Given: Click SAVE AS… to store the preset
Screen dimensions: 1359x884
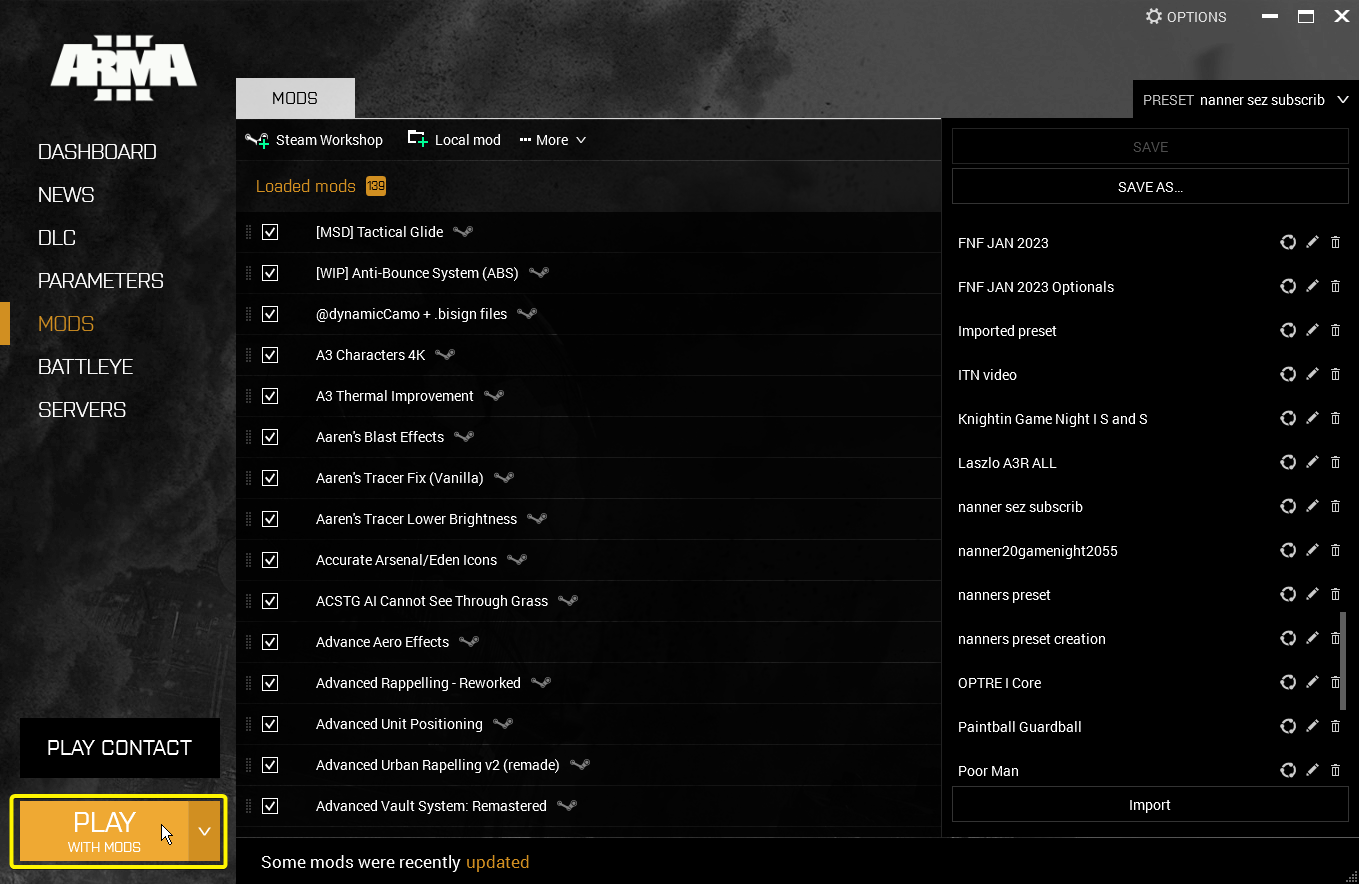Looking at the screenshot, I should click(1150, 186).
